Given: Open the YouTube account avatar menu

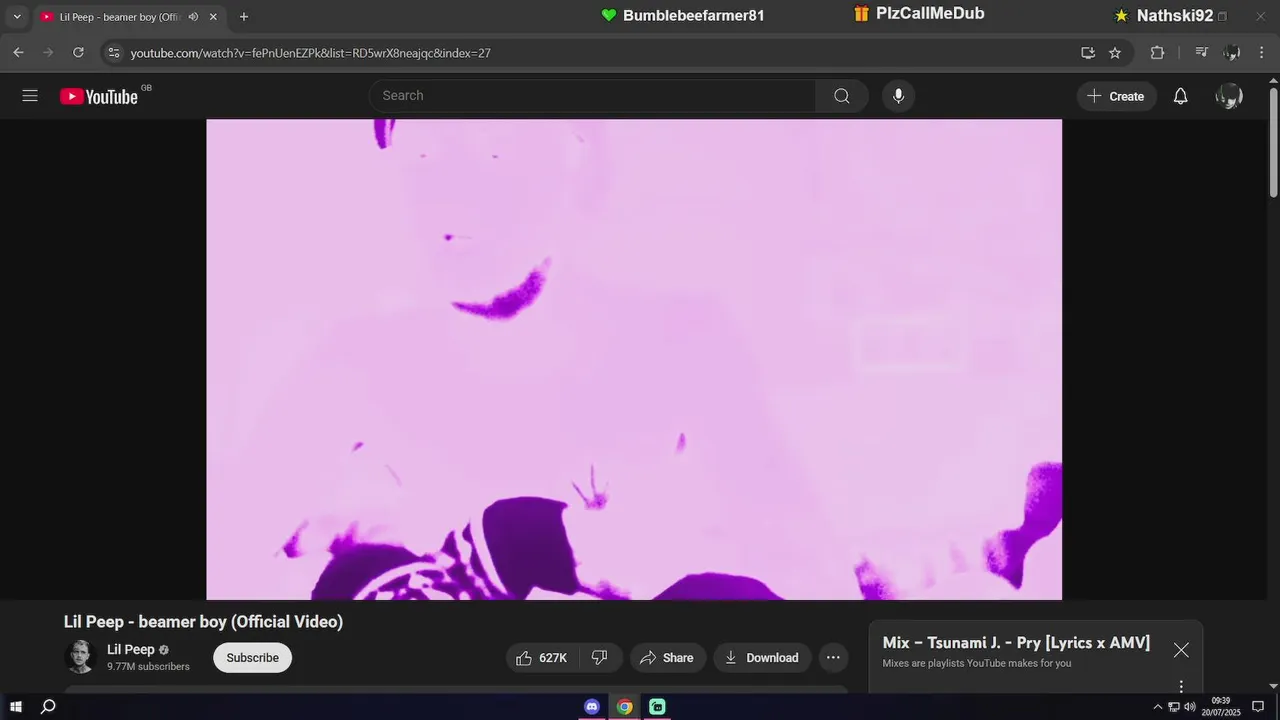Looking at the screenshot, I should point(1229,96).
